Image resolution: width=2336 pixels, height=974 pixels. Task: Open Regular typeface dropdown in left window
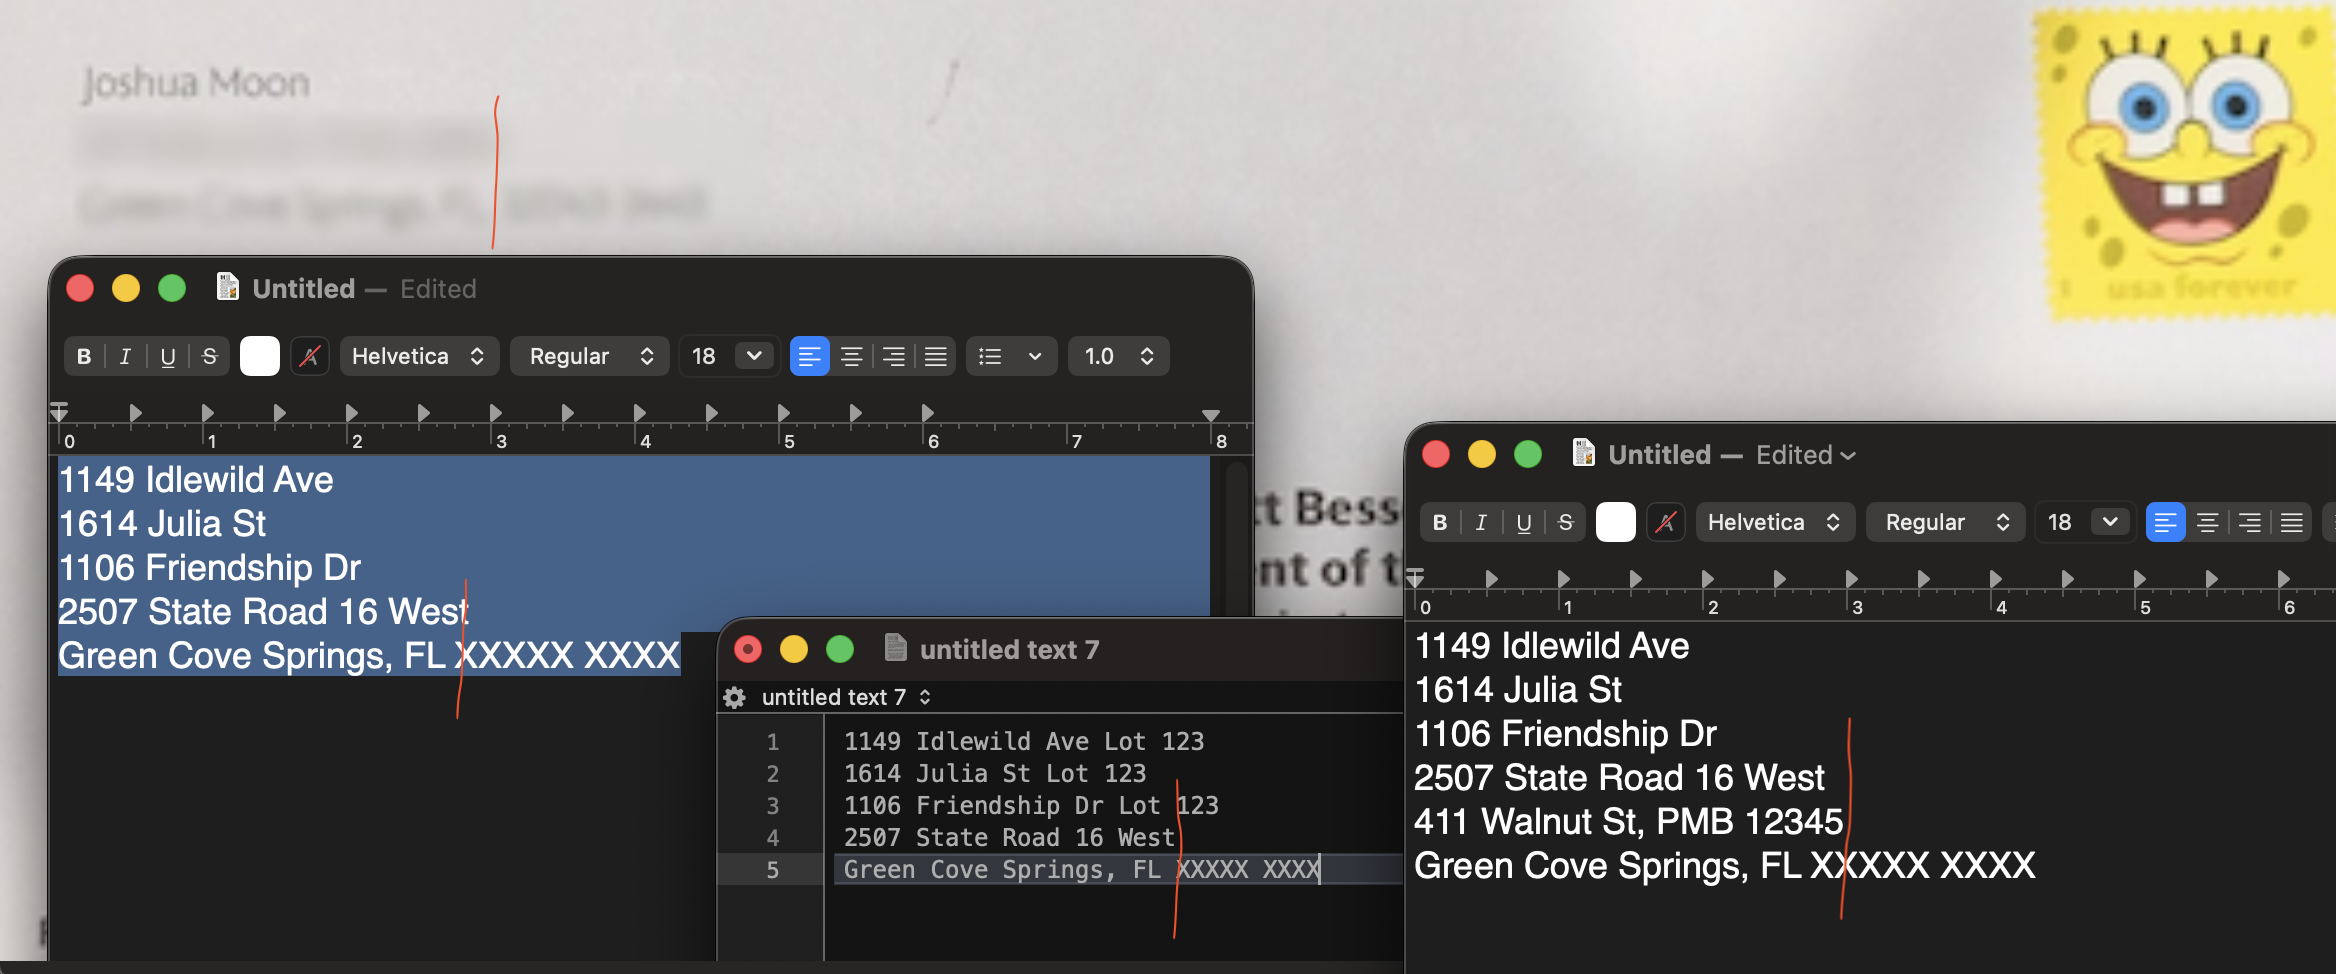coord(591,357)
